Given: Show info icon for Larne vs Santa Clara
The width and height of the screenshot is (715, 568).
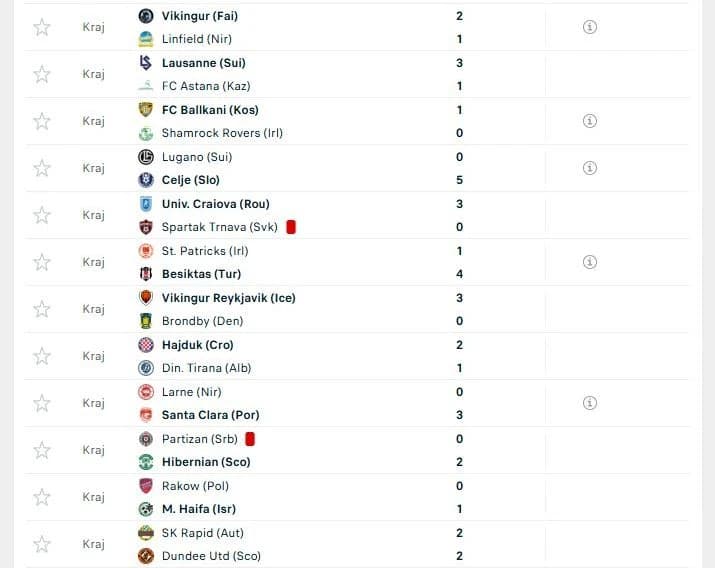Looking at the screenshot, I should click(x=590, y=403).
